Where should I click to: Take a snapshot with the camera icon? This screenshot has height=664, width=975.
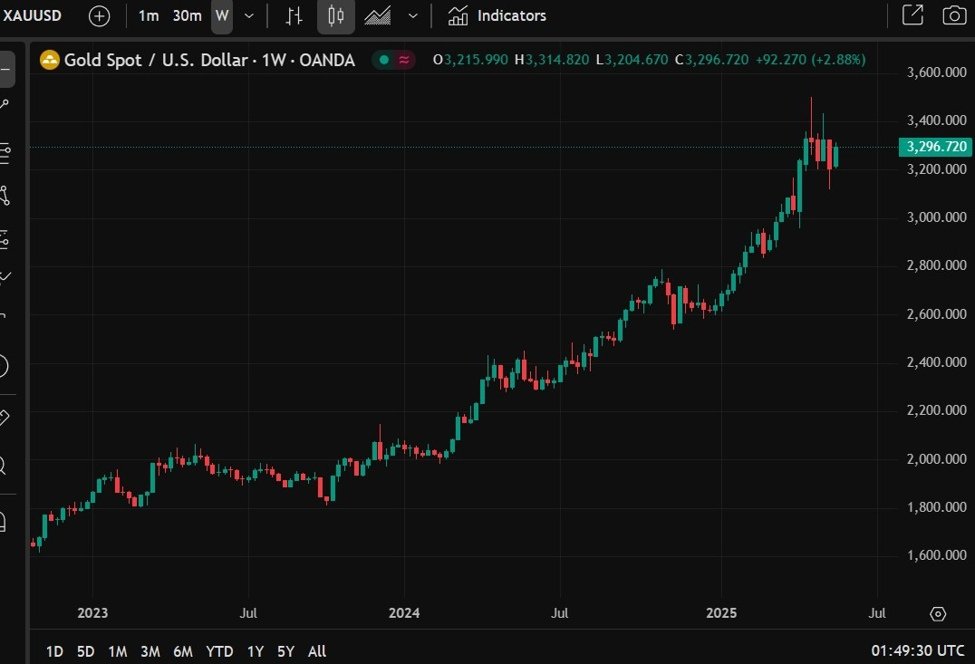(954, 16)
